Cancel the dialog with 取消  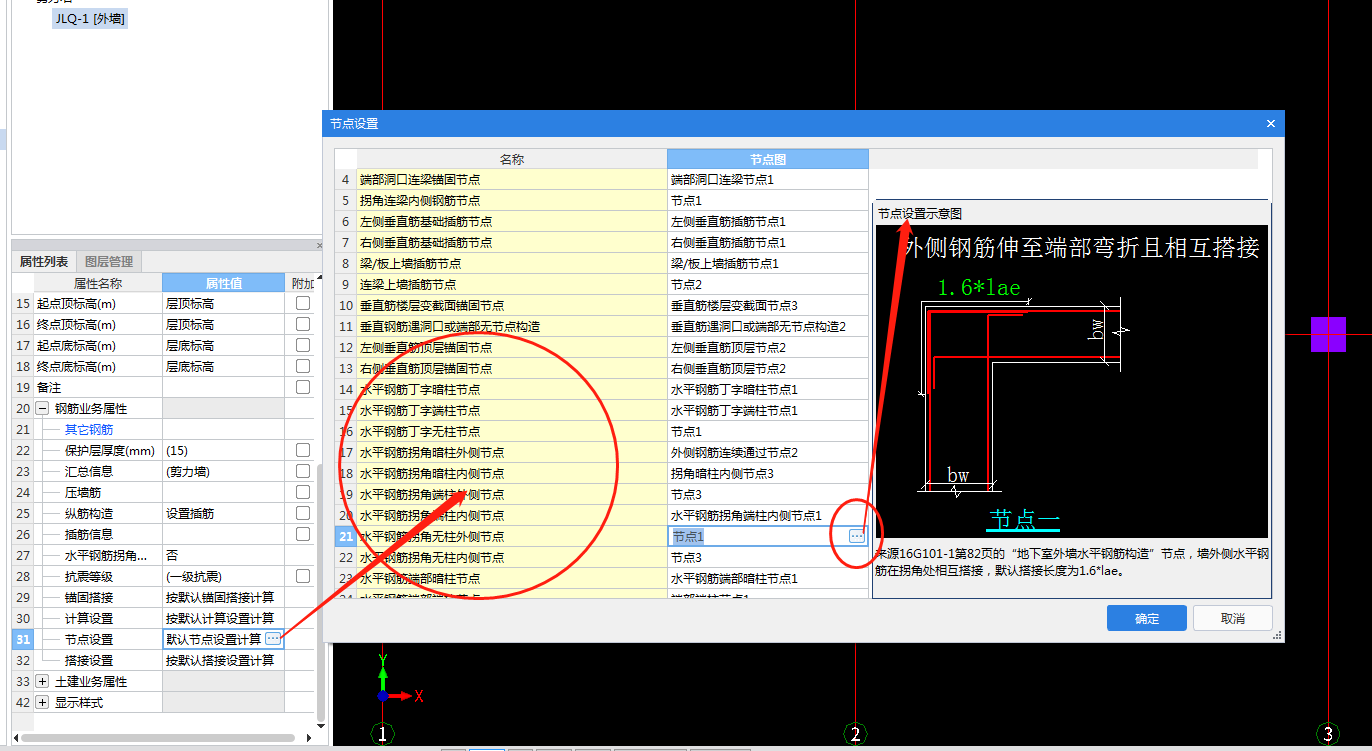point(1233,618)
